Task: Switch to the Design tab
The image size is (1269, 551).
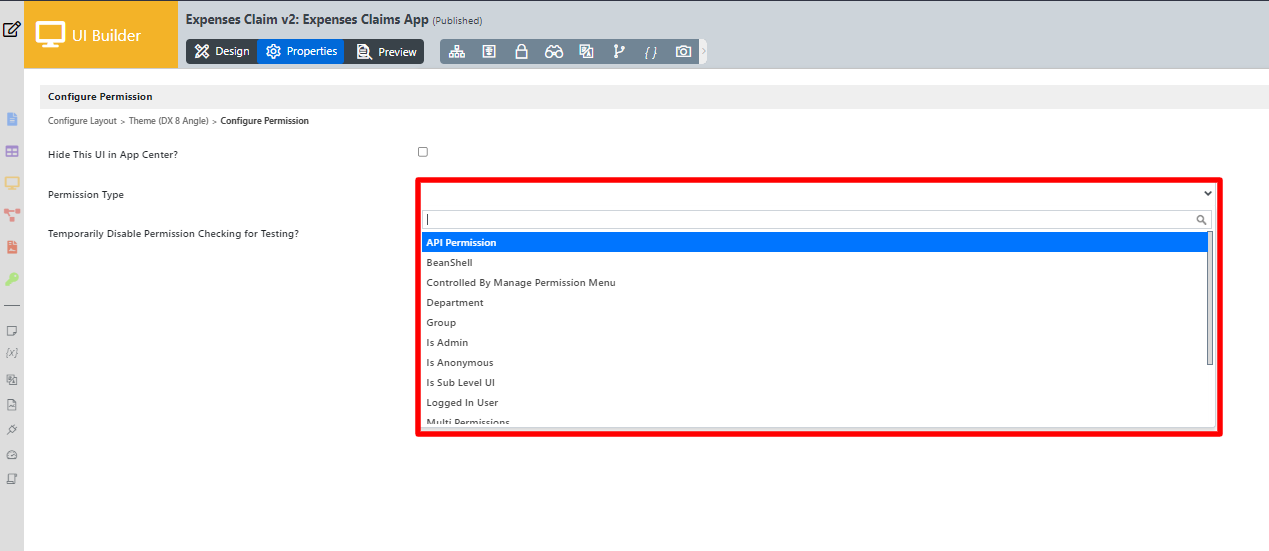Action: point(222,52)
